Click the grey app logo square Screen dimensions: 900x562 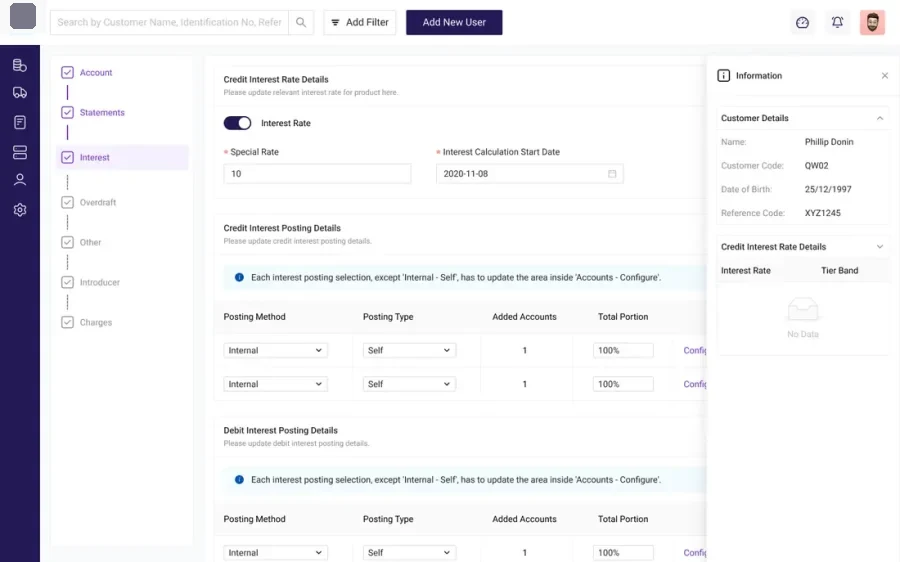[23, 16]
